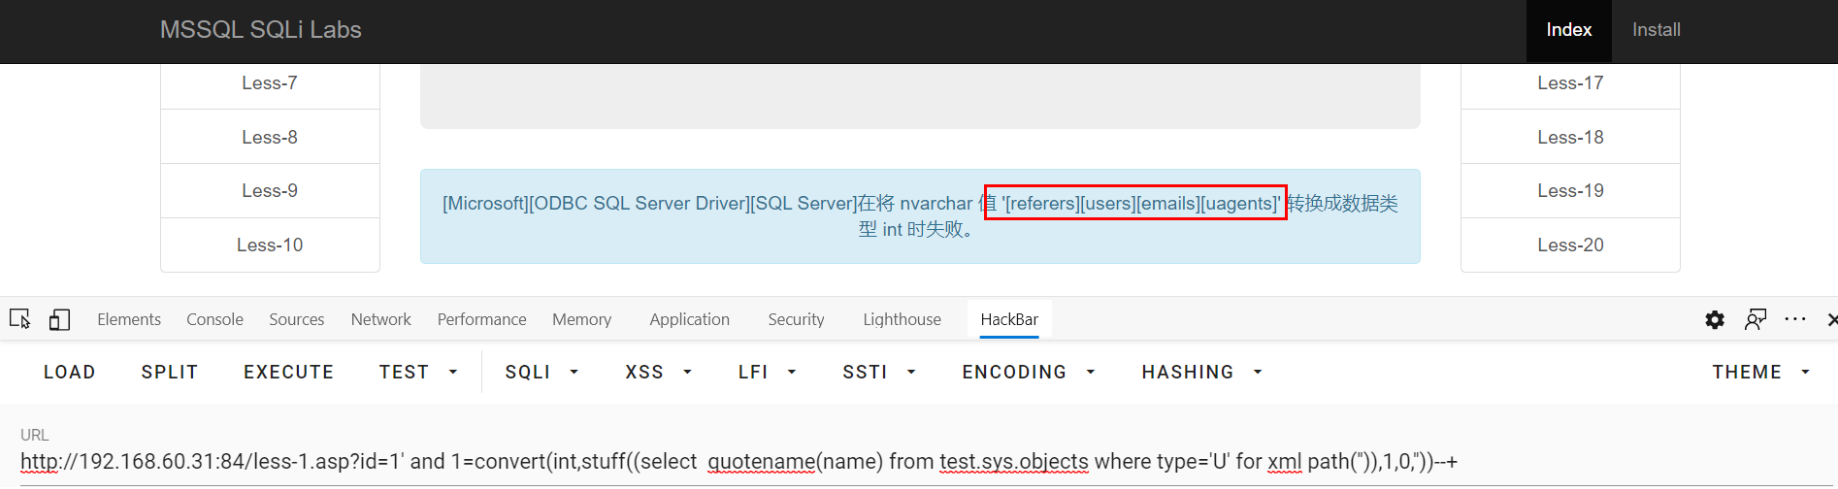The width and height of the screenshot is (1838, 489).
Task: Expand the TEST dropdown menu
Action: [x=418, y=372]
